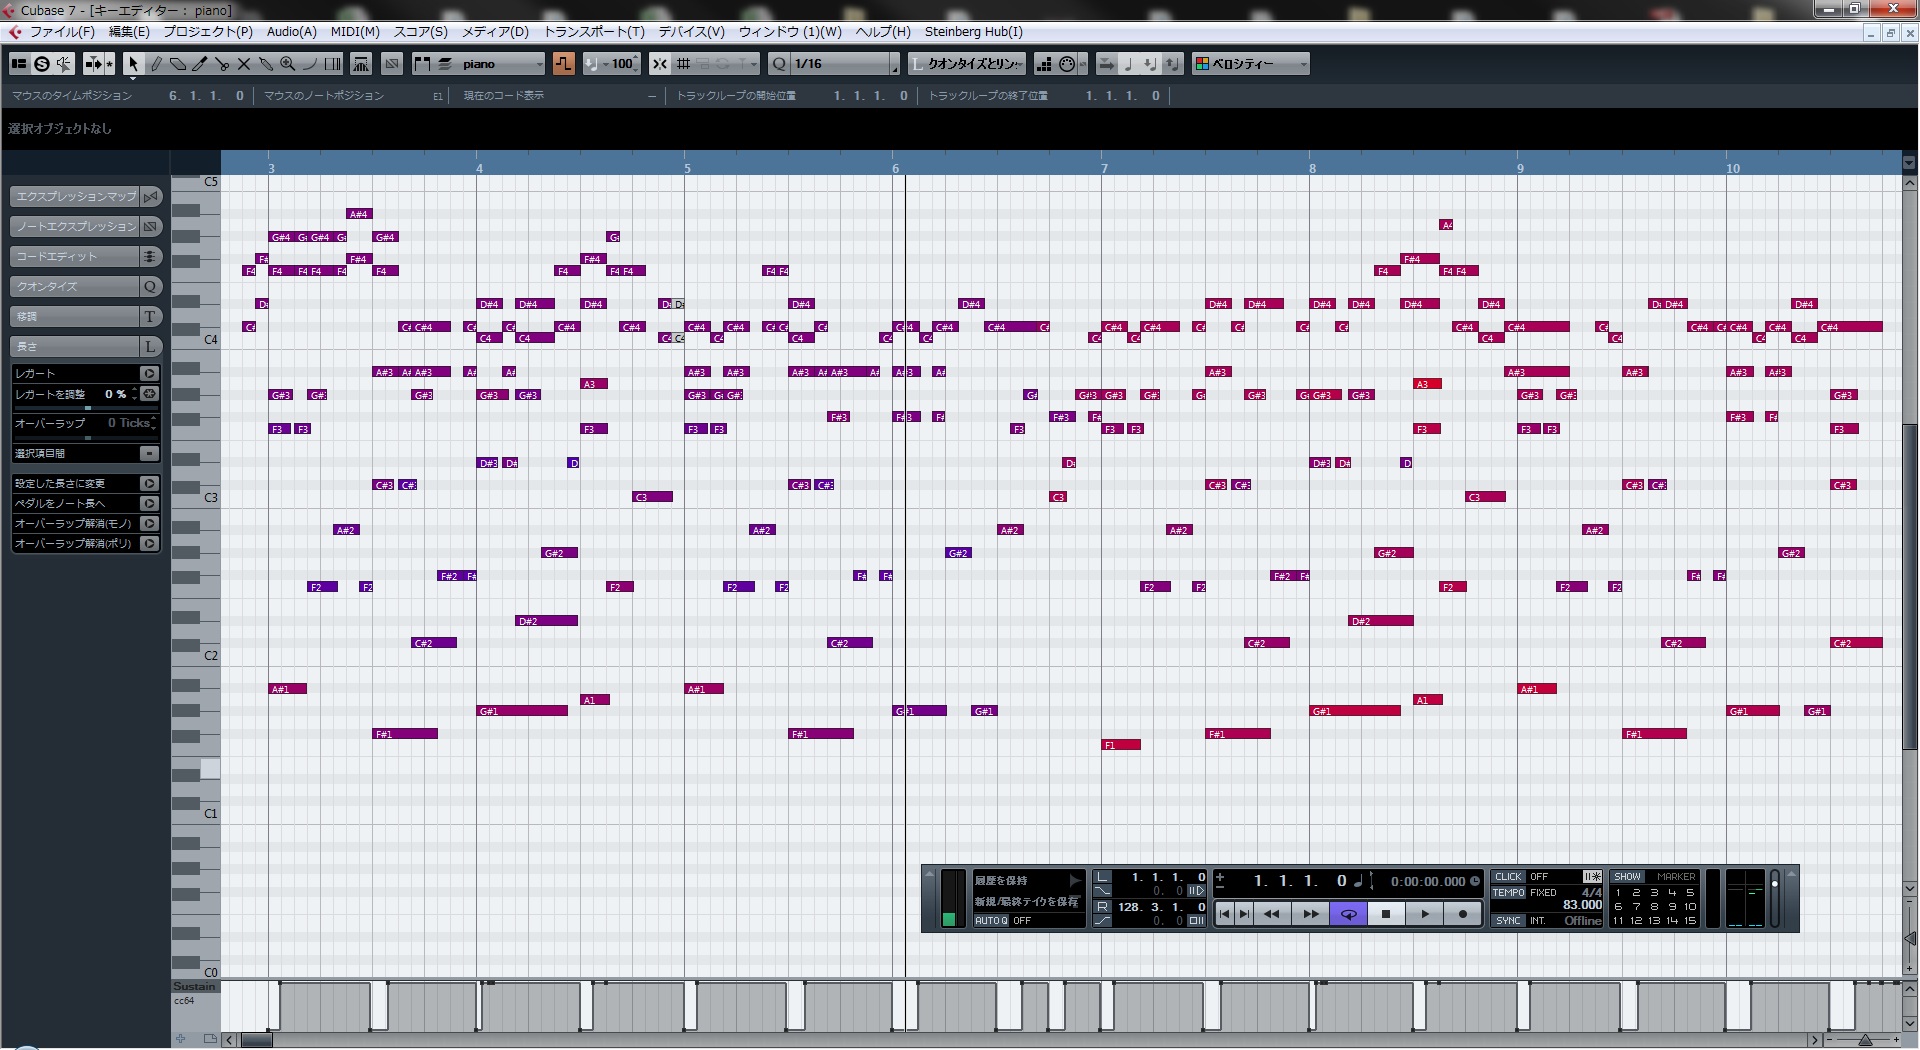1920x1050 pixels.
Task: Click the Object Selection arrow tool
Action: (133, 64)
